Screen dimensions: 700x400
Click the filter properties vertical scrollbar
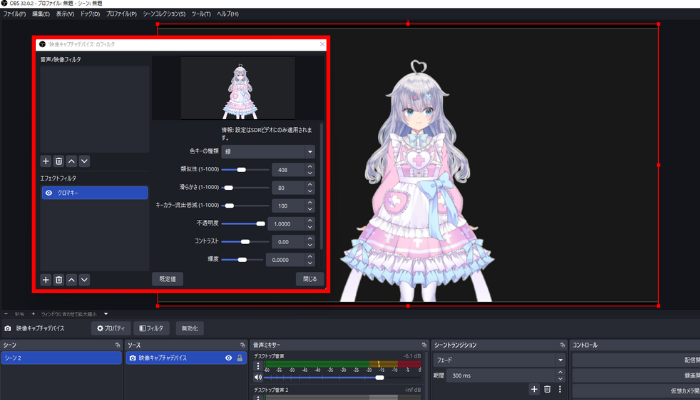(x=322, y=187)
